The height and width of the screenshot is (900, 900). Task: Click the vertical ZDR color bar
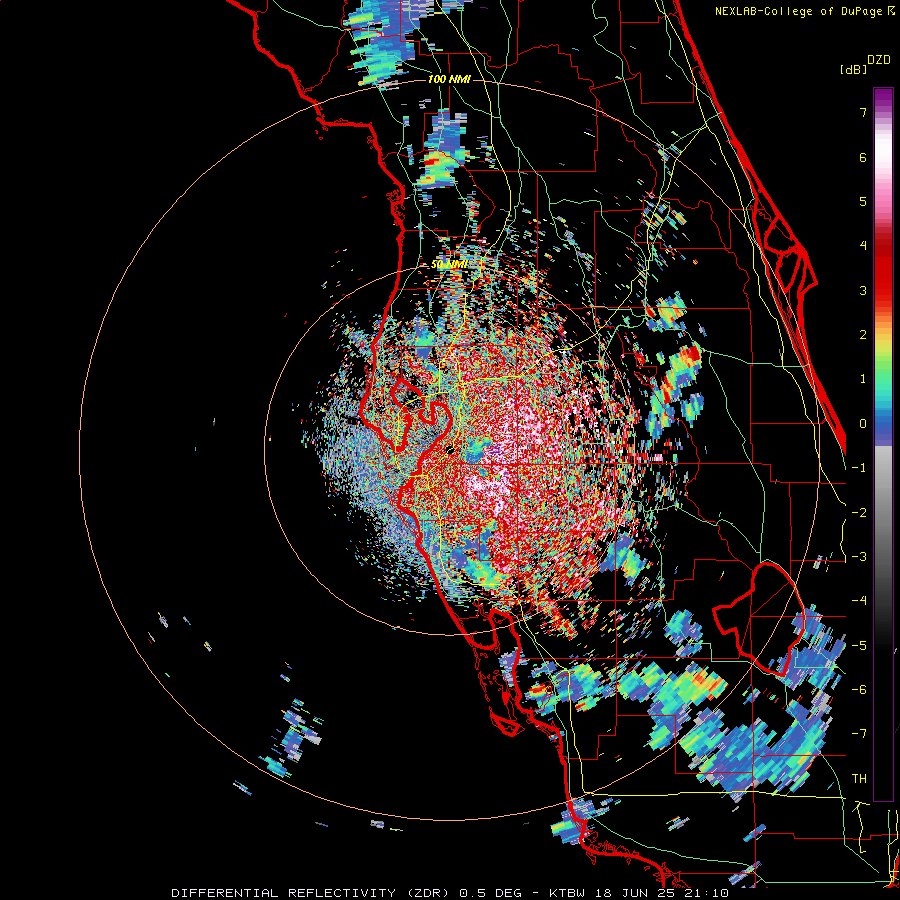883,444
